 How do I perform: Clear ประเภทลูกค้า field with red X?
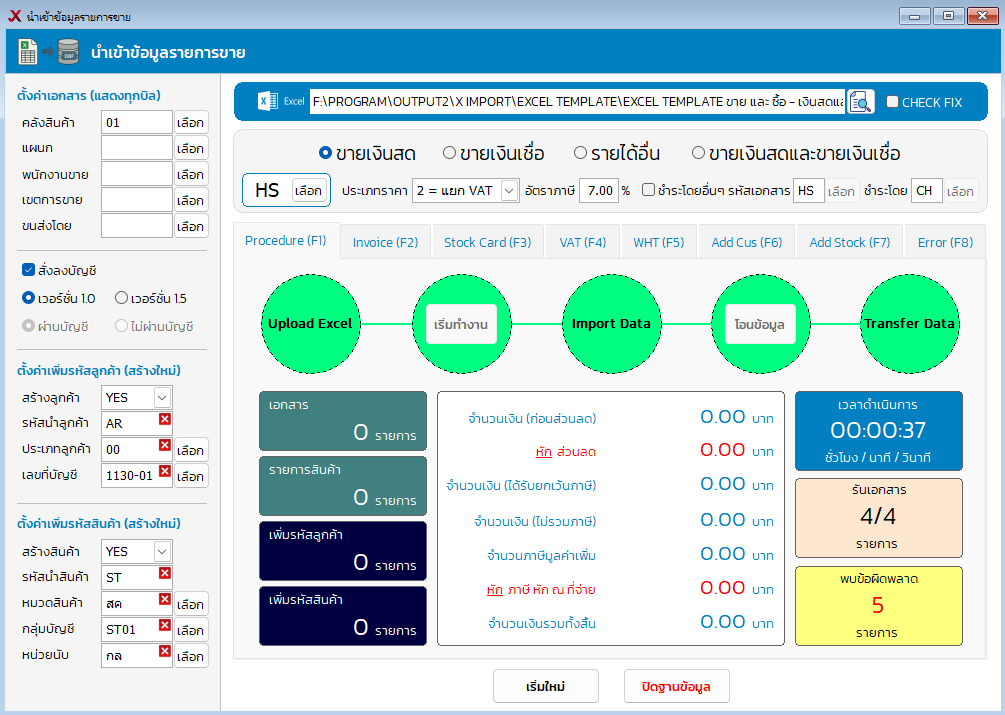click(x=165, y=445)
